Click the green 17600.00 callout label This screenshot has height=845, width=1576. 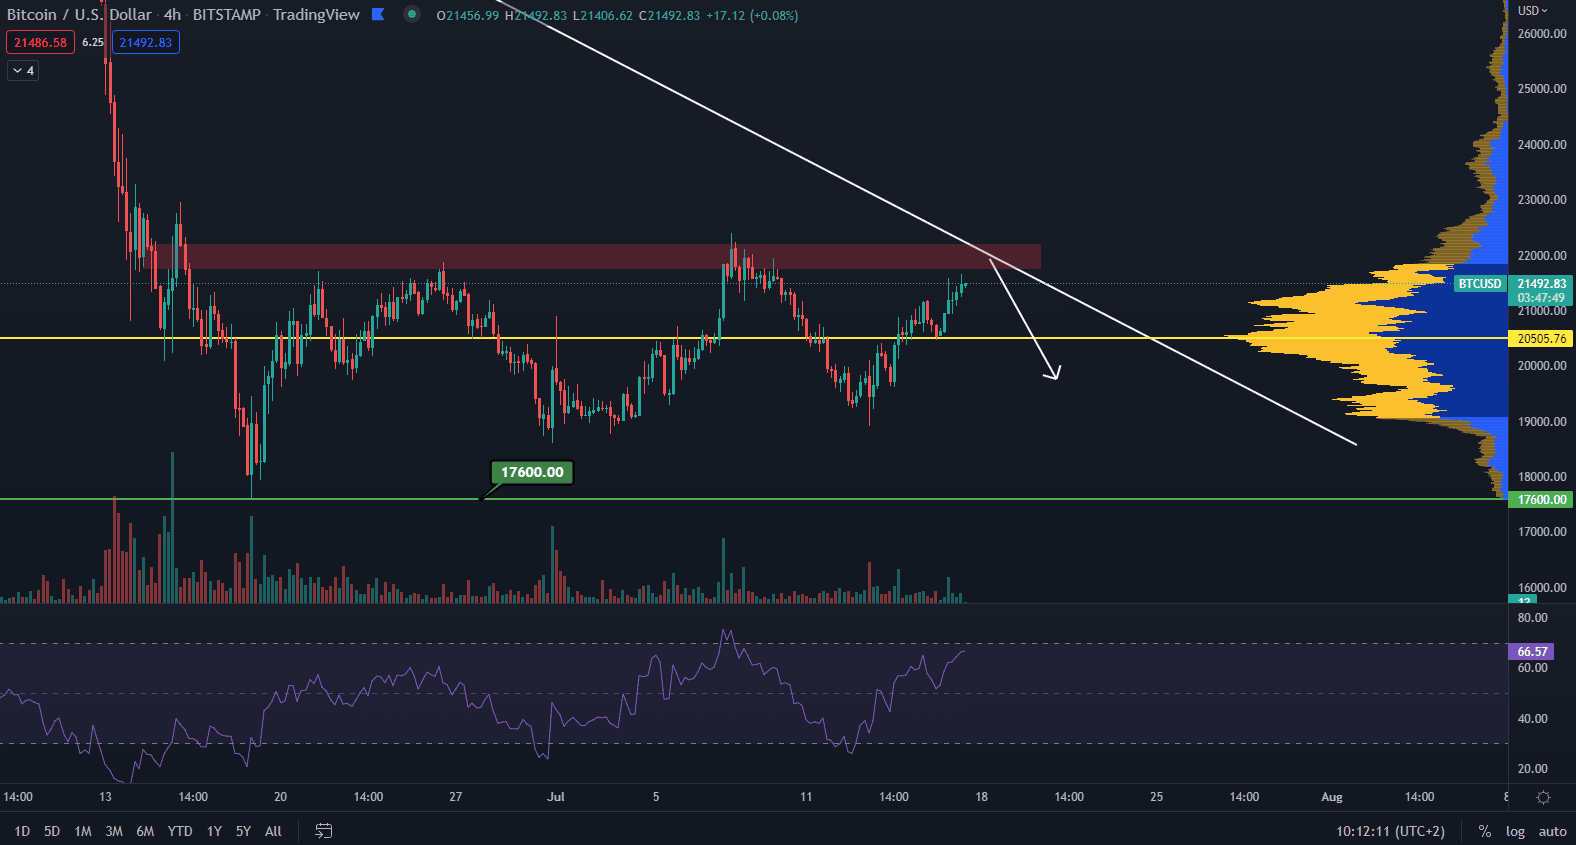[532, 472]
